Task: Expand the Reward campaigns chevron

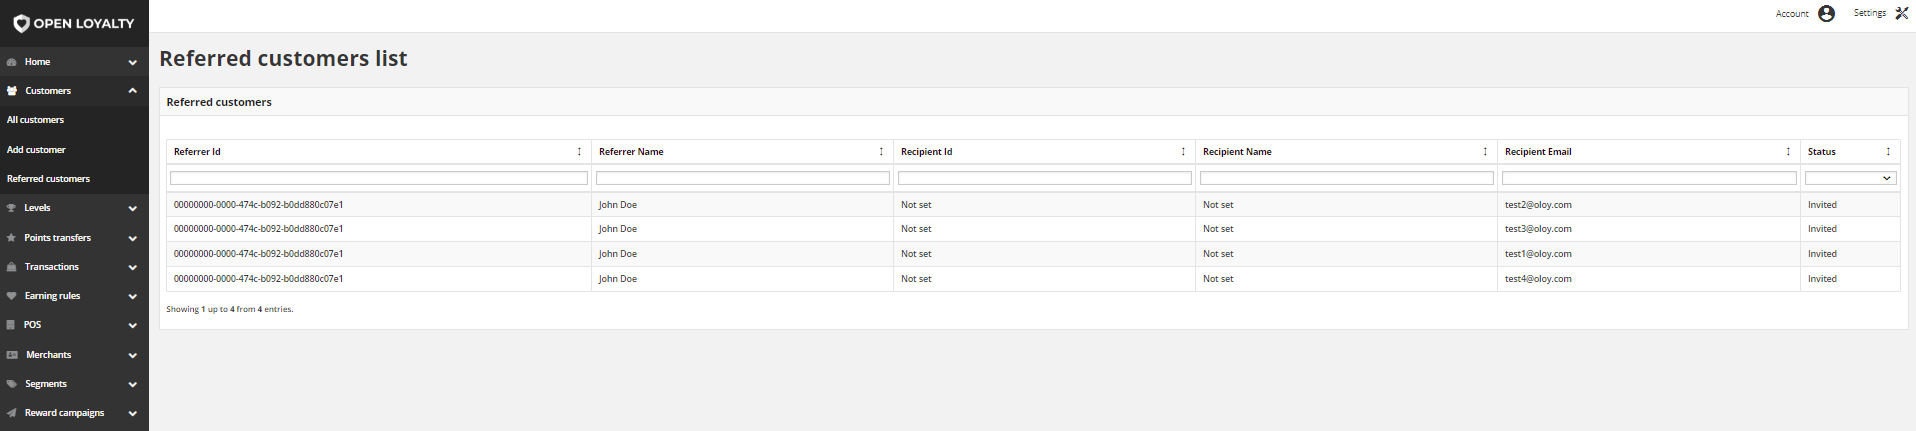Action: pos(132,414)
